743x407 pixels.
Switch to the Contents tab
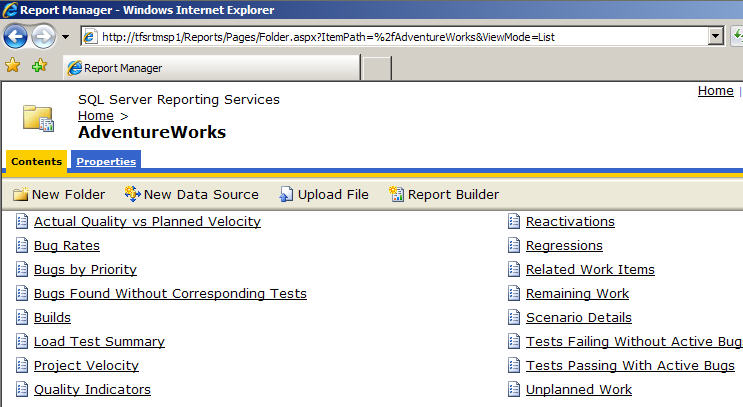(x=36, y=161)
